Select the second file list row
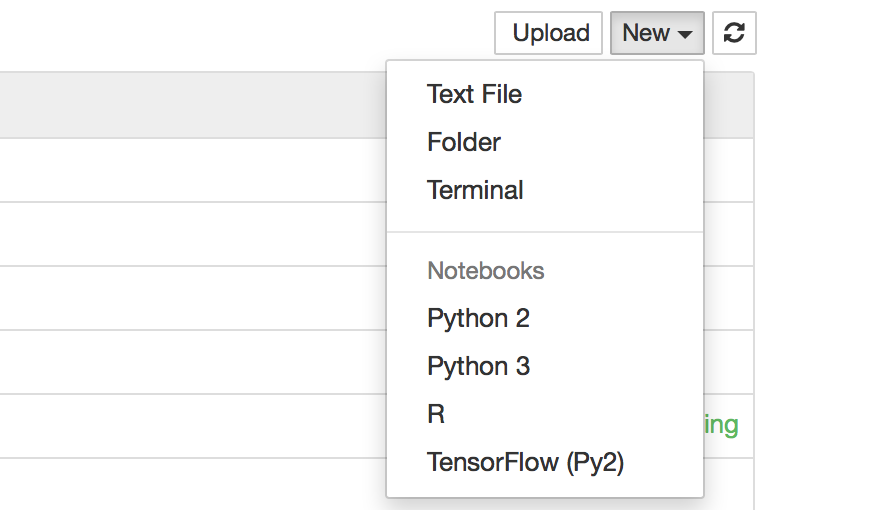Screen dimensions: 870x510 190,234
